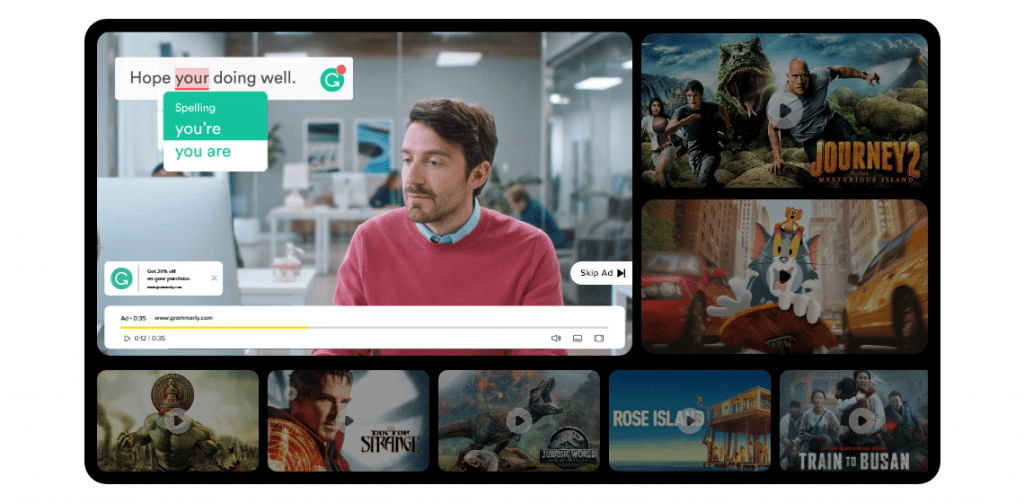Play the Doctor Strange thumbnail

pos(348,421)
